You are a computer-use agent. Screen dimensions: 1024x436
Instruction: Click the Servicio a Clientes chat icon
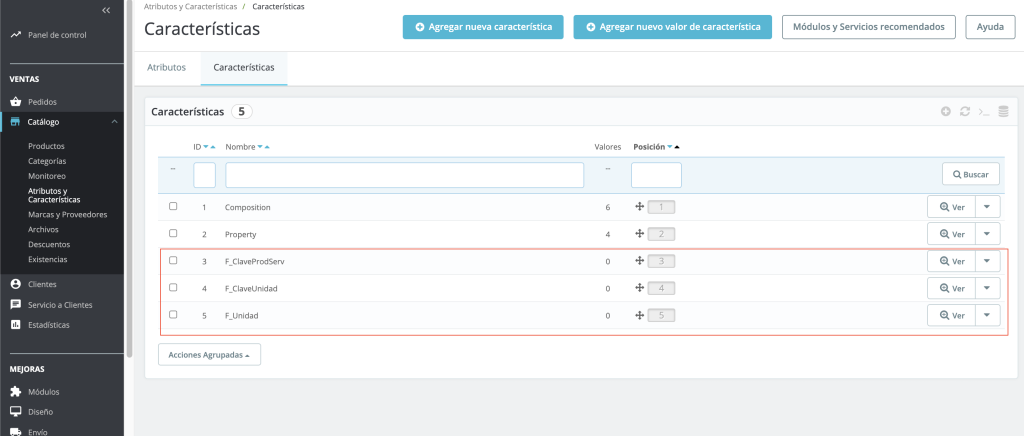[16, 305]
